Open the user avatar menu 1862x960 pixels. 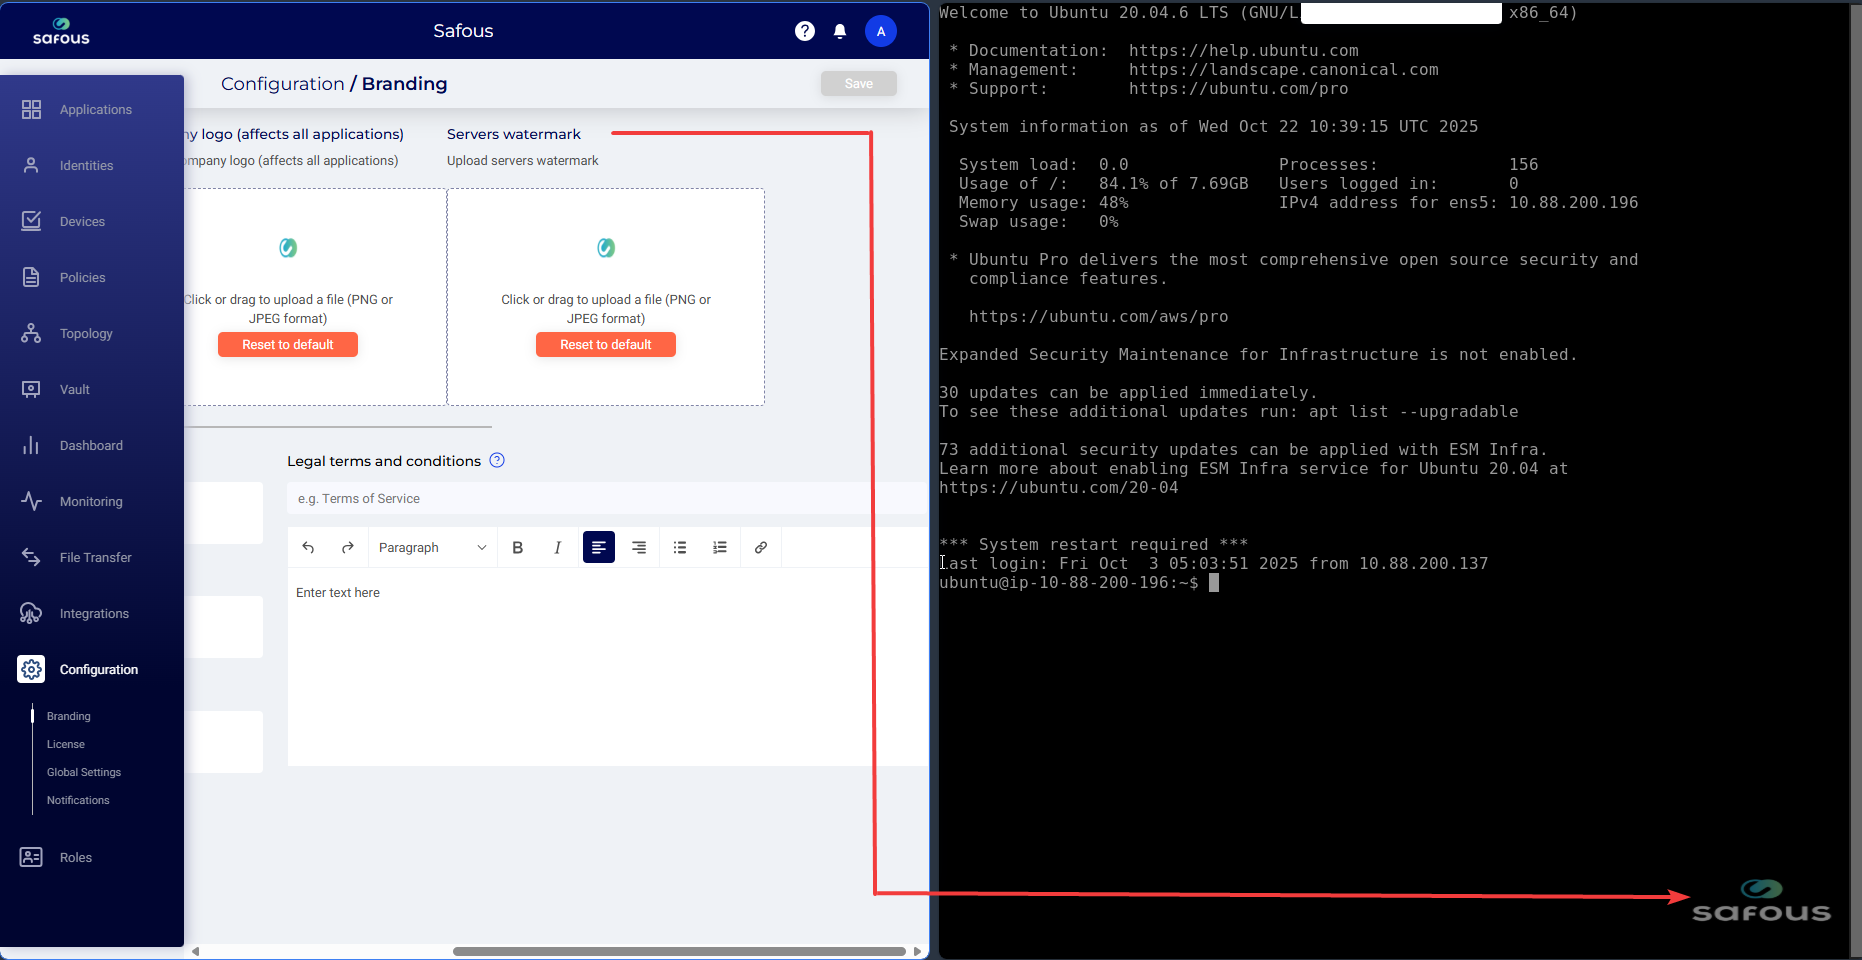[x=880, y=31]
